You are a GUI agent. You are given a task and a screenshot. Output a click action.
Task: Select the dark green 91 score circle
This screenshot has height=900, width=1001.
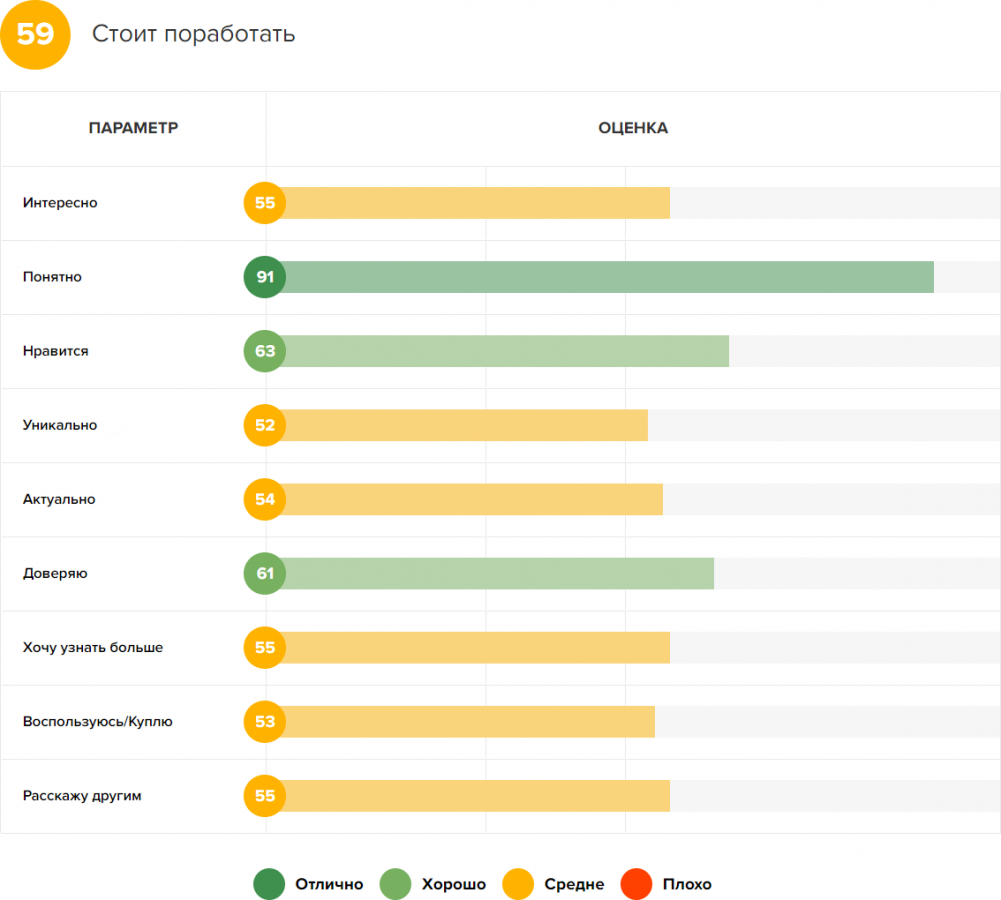pos(265,277)
